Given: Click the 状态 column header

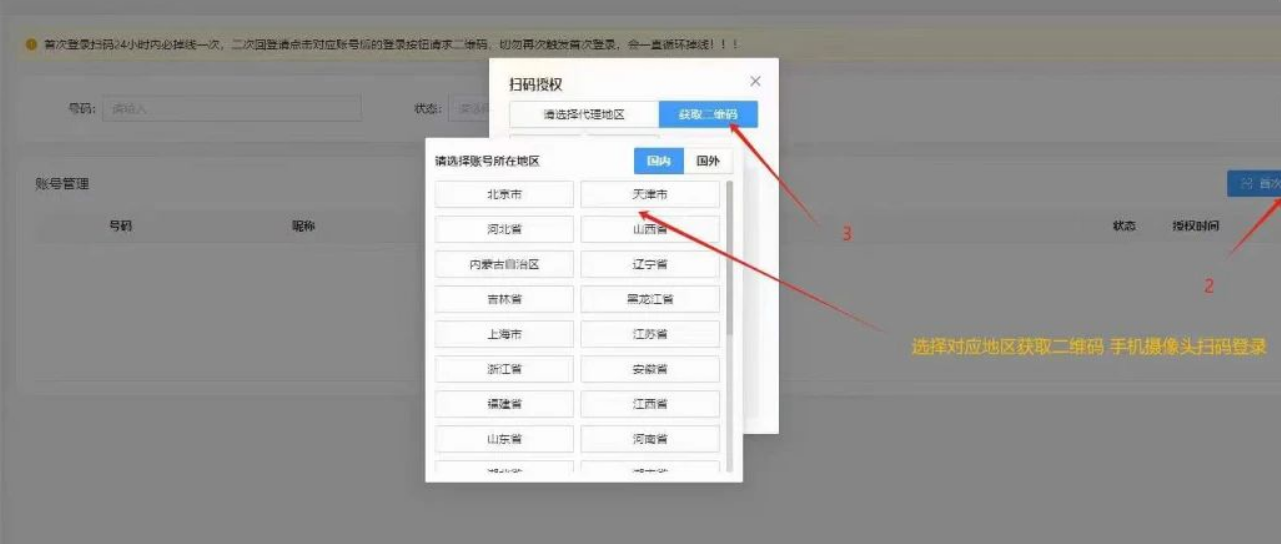Looking at the screenshot, I should pos(1124,226).
